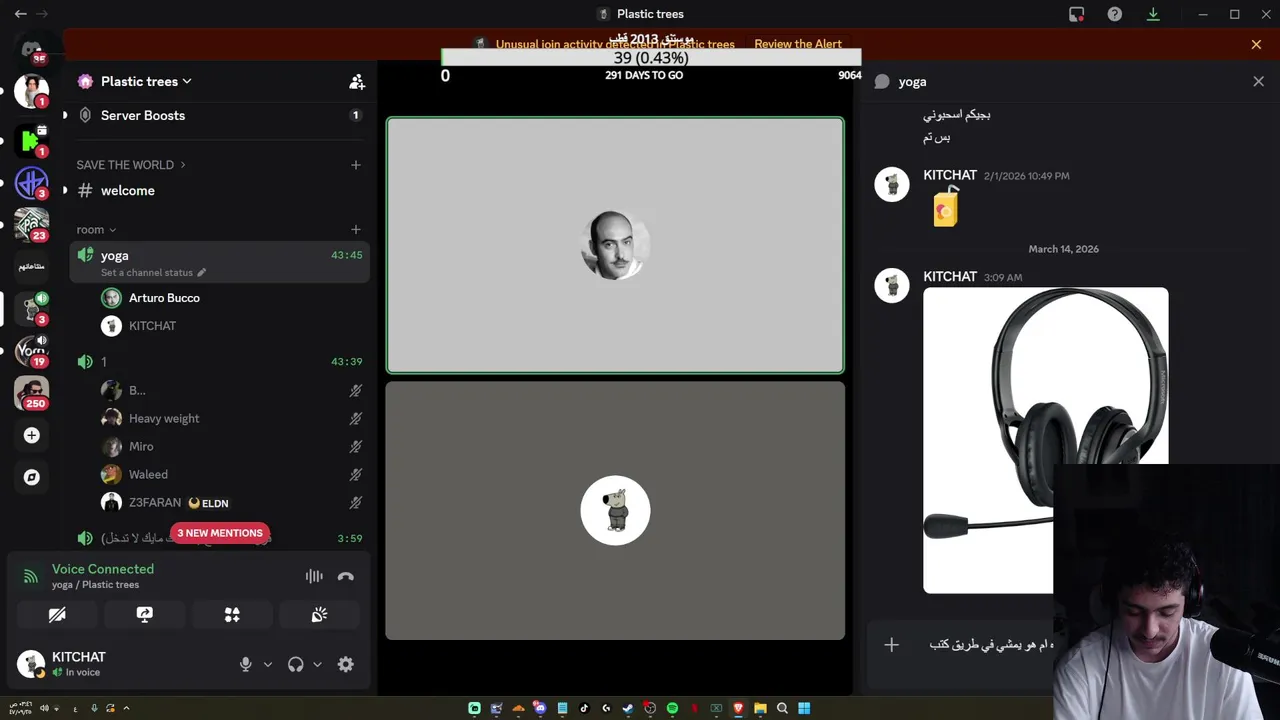The width and height of the screenshot is (1280, 720).
Task: Close the yoga chat side panel
Action: (1258, 82)
